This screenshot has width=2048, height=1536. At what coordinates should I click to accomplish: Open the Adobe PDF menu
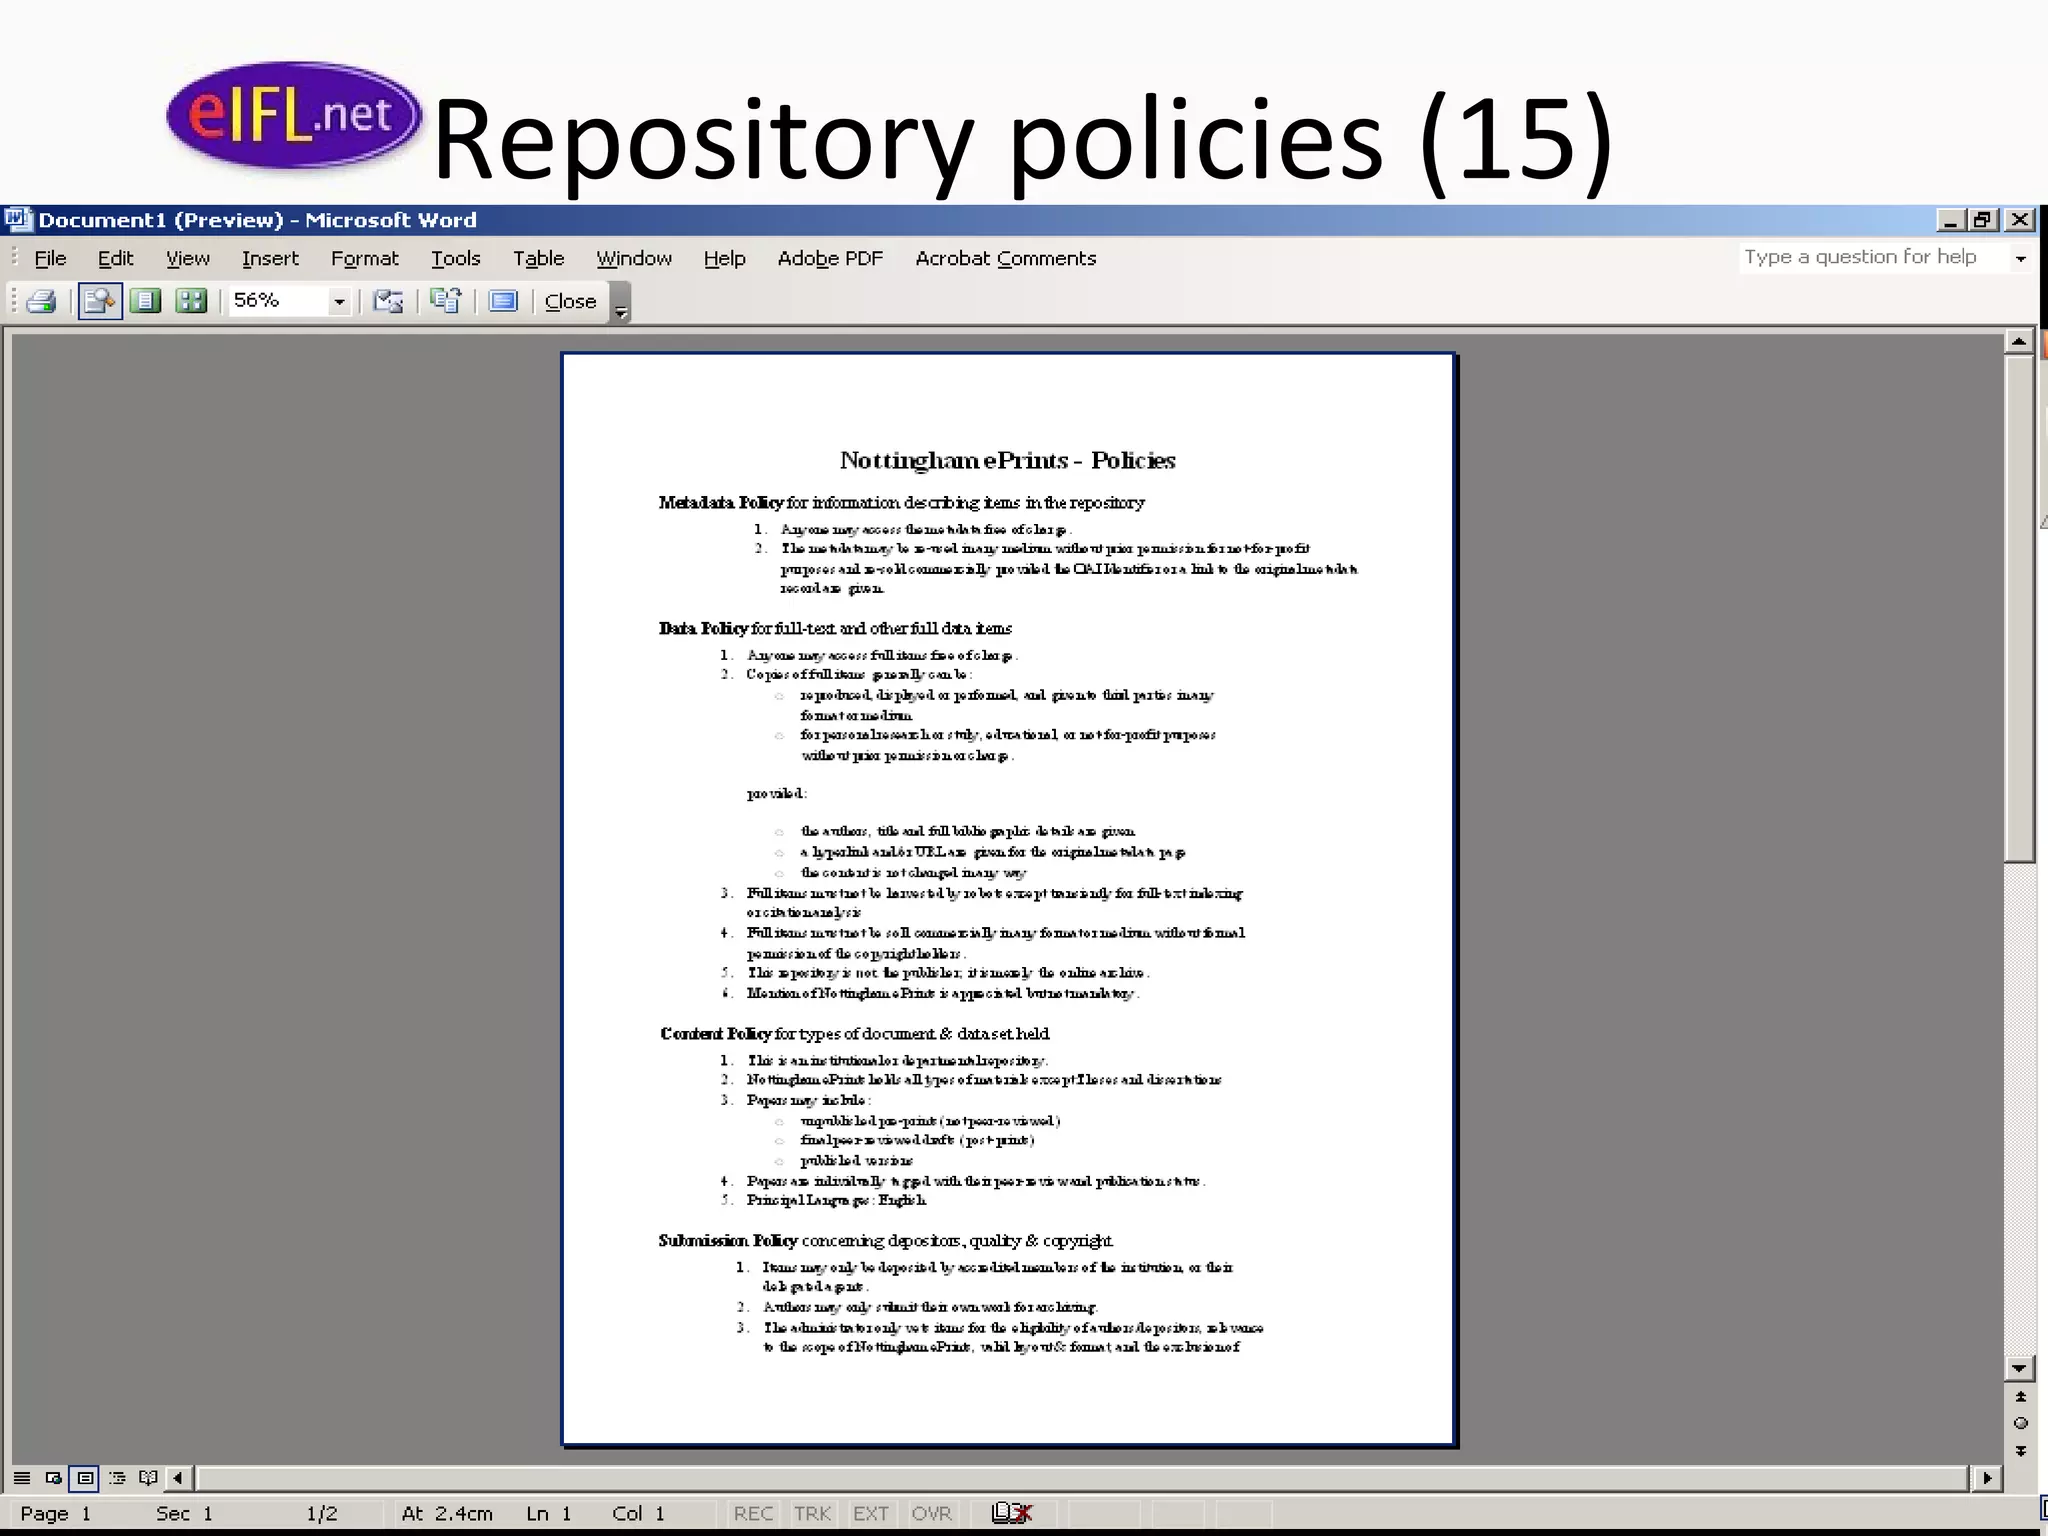point(830,258)
